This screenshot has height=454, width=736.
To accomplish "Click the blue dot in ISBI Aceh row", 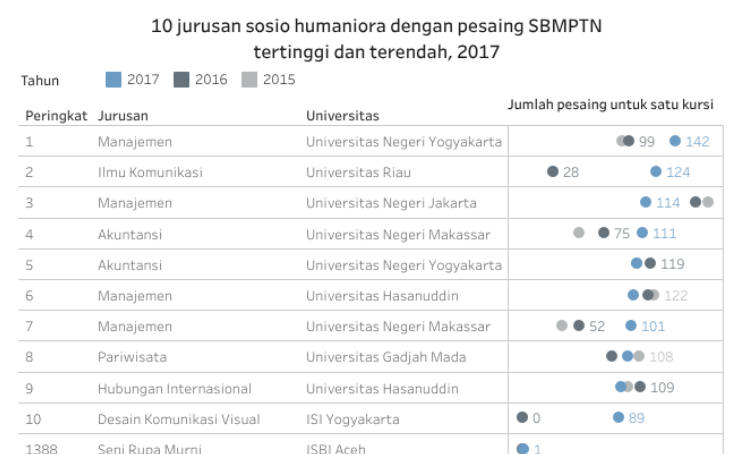I will tap(522, 448).
